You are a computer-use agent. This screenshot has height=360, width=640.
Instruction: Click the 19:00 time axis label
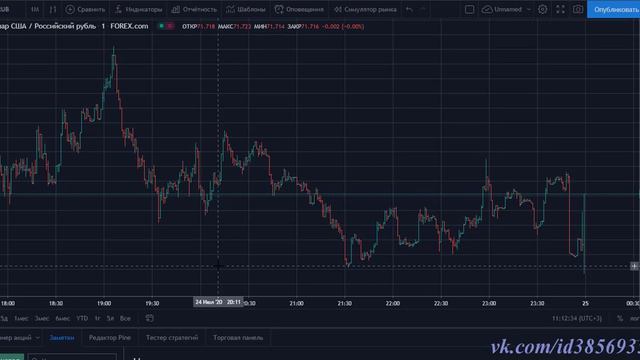(x=104, y=303)
